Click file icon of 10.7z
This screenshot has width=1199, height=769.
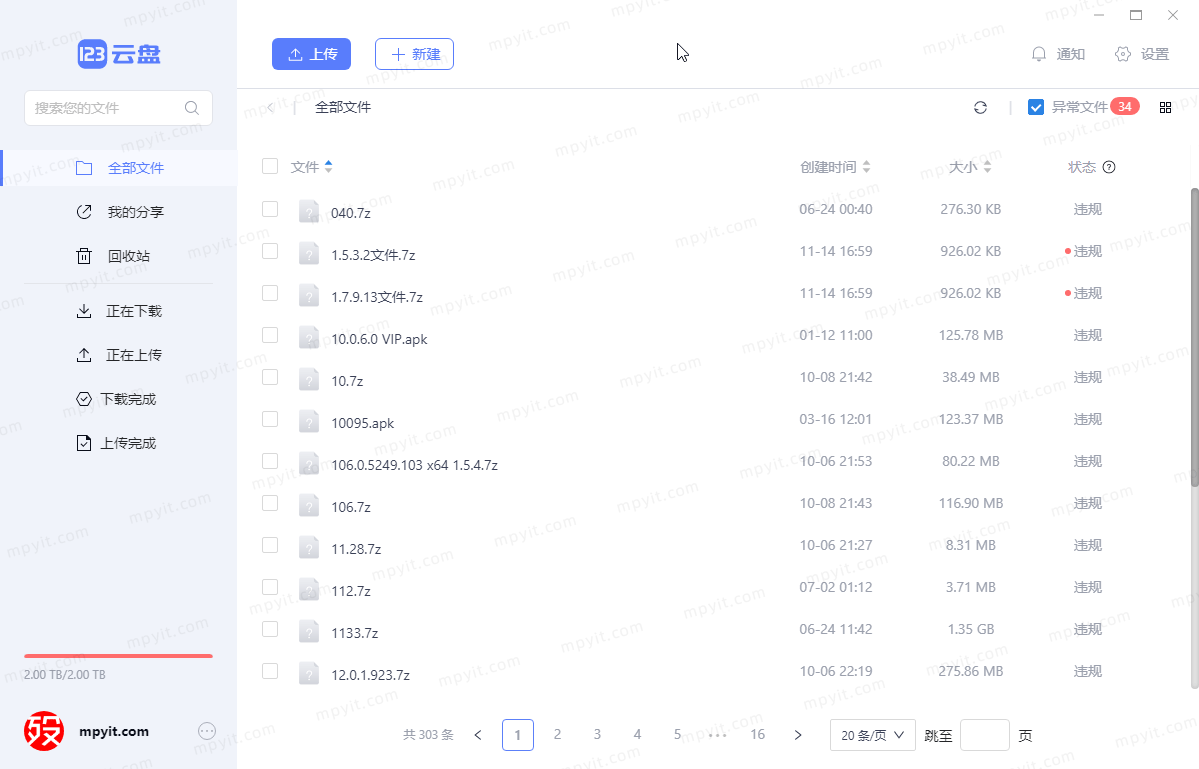(x=309, y=380)
